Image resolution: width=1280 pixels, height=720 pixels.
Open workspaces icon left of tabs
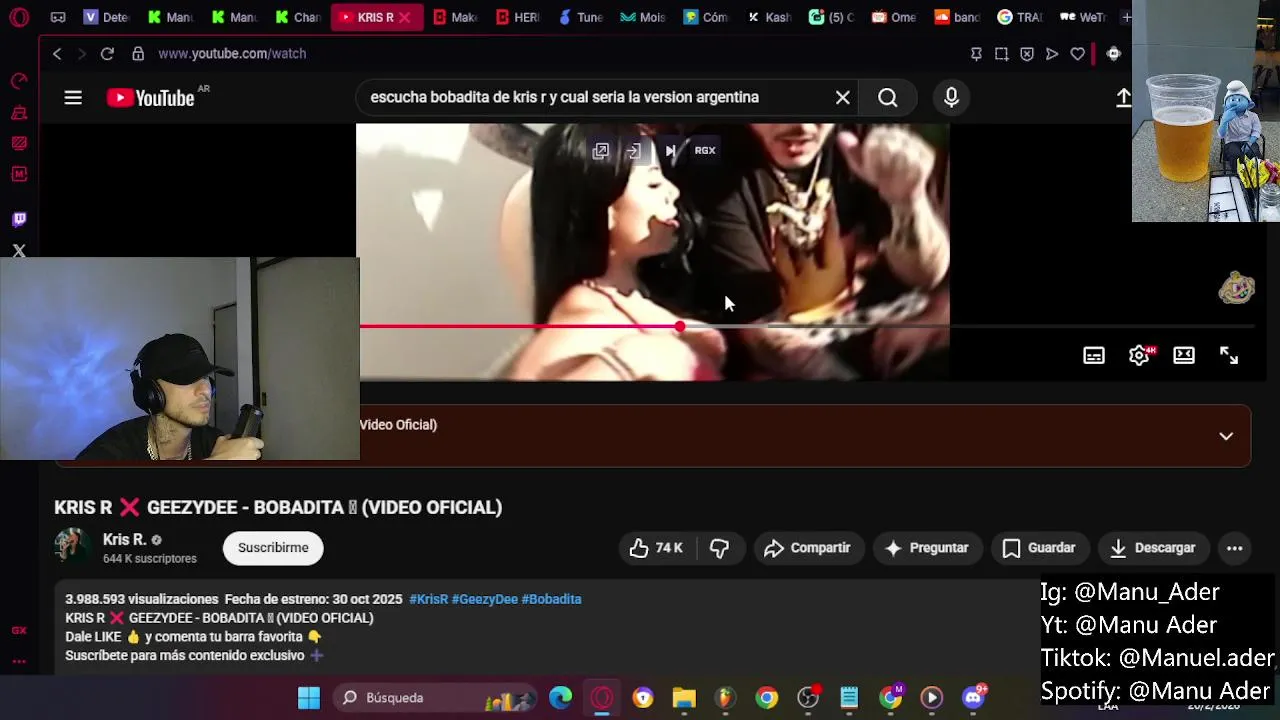coord(58,17)
